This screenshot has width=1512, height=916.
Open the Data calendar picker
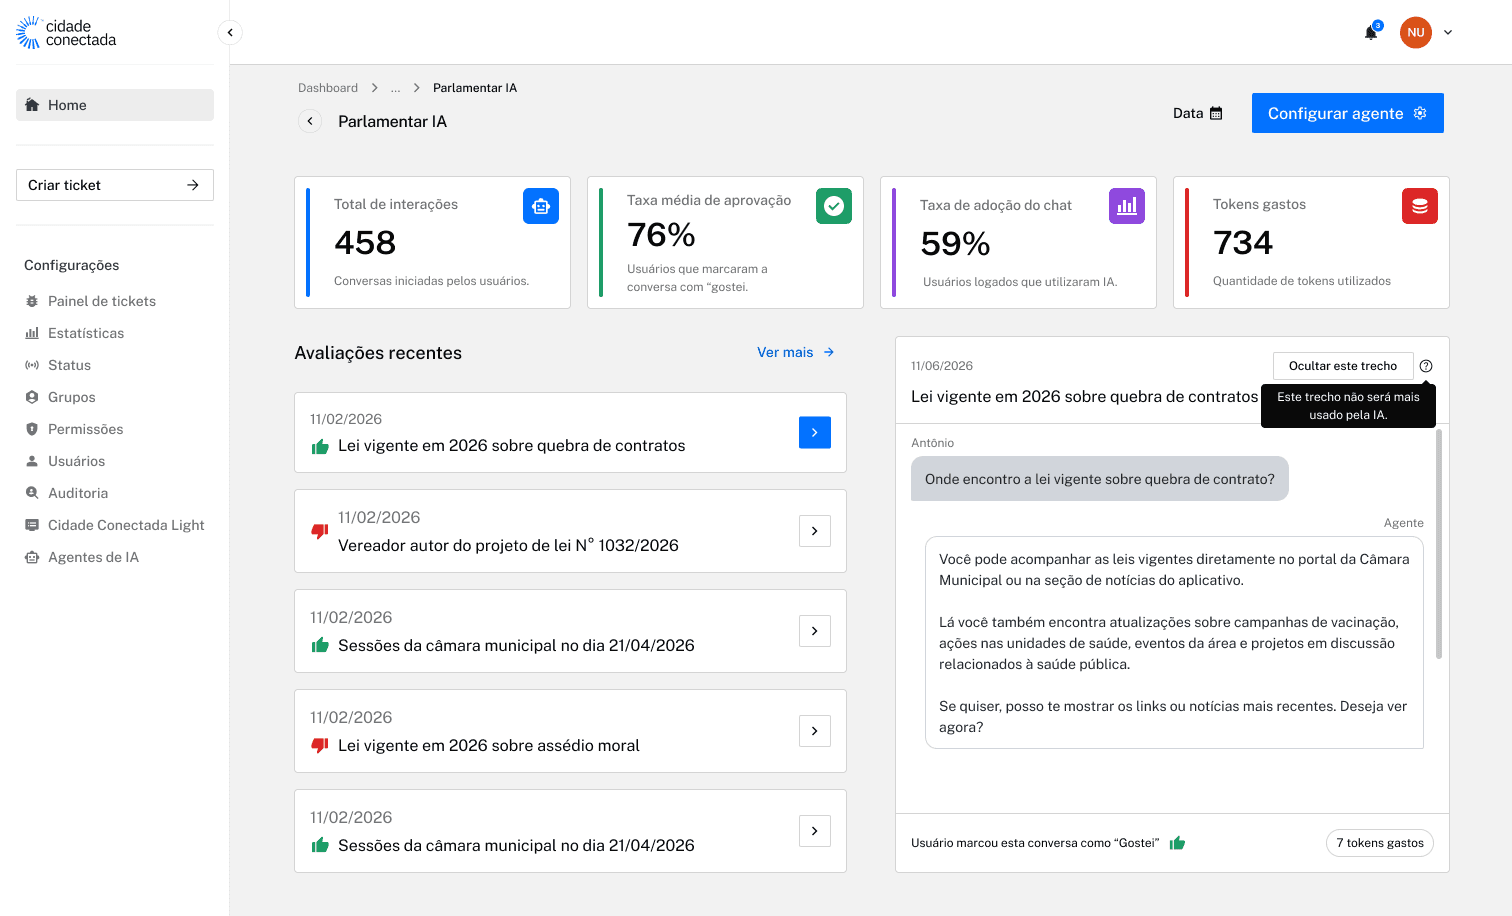[x=1198, y=113]
